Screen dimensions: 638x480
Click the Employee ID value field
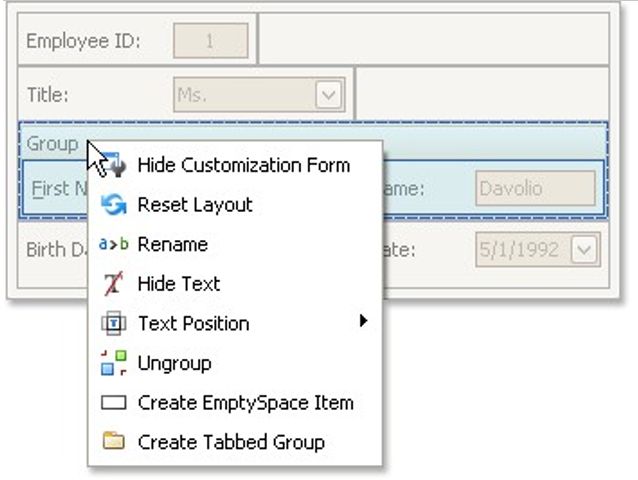point(210,41)
